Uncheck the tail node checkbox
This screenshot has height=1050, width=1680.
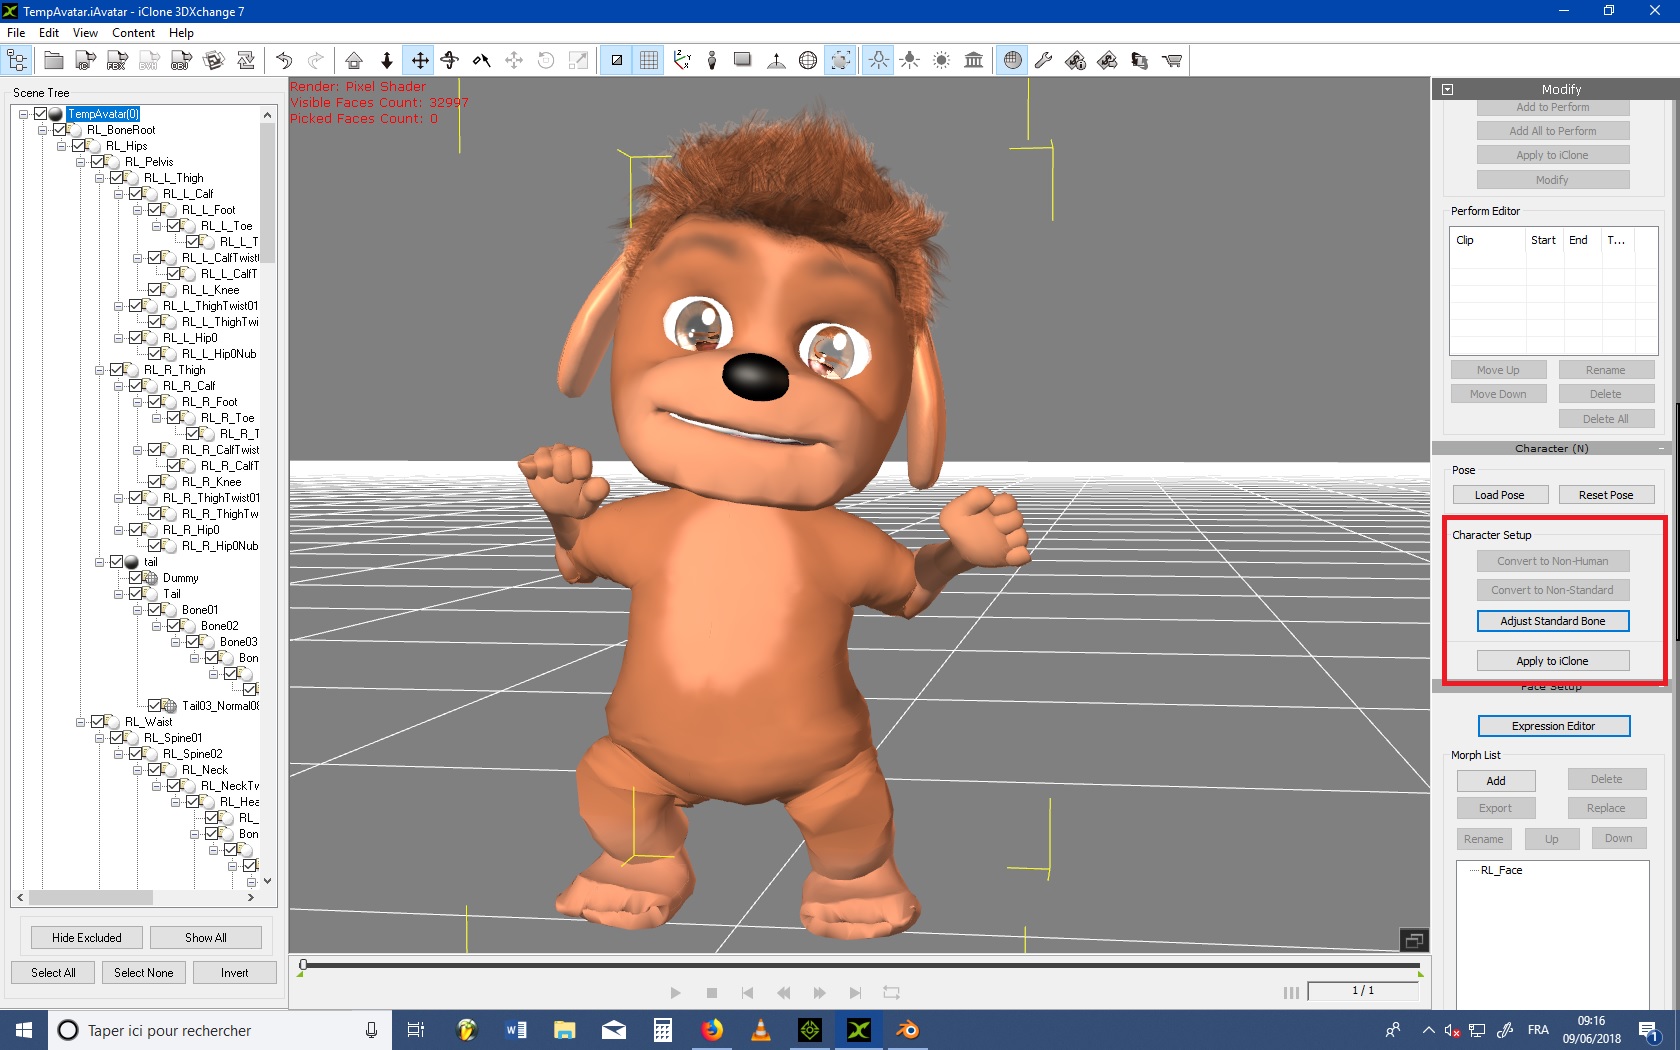117,562
